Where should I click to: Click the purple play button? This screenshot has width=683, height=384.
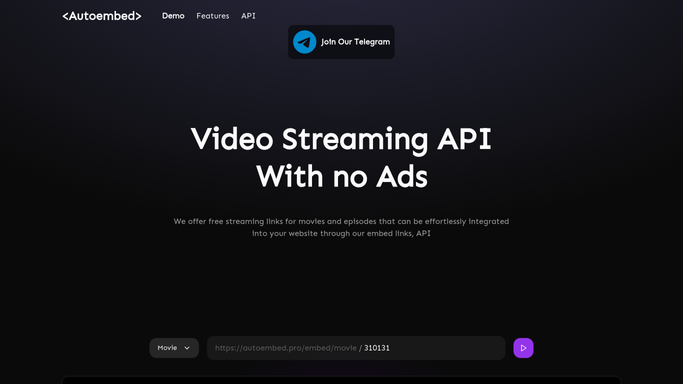523,348
